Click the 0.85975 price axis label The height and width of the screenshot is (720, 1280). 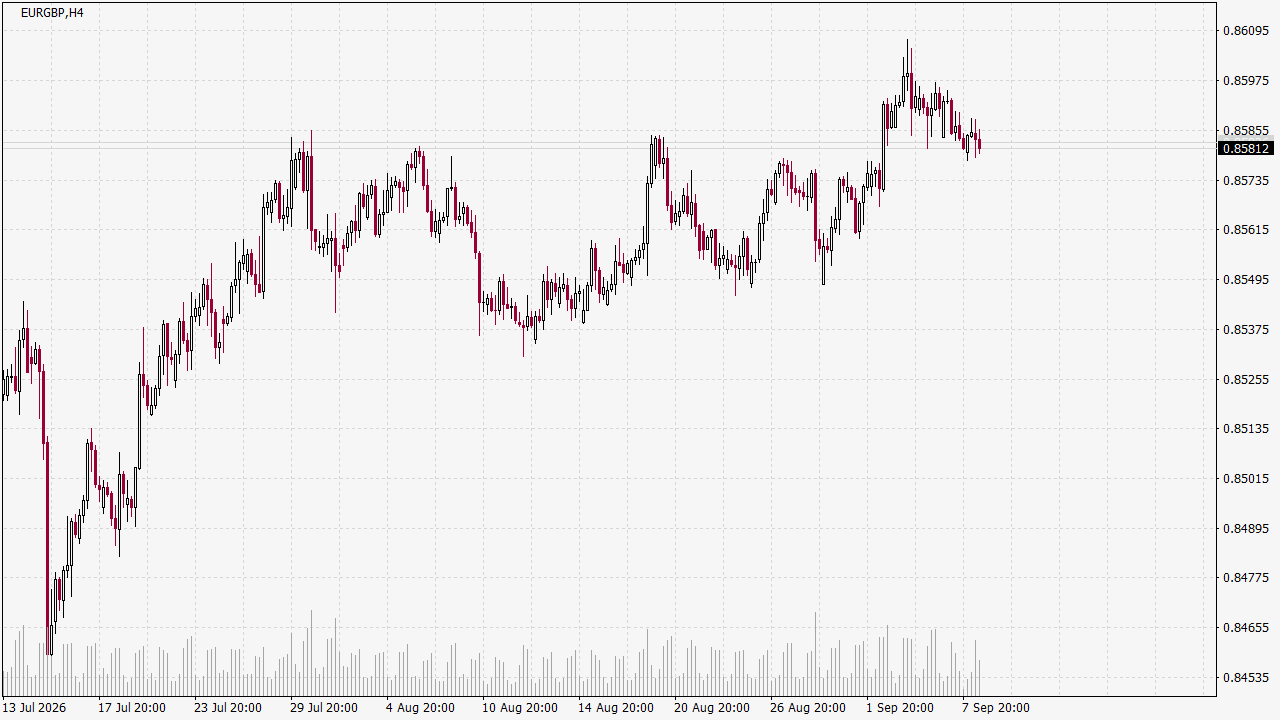(x=1245, y=81)
